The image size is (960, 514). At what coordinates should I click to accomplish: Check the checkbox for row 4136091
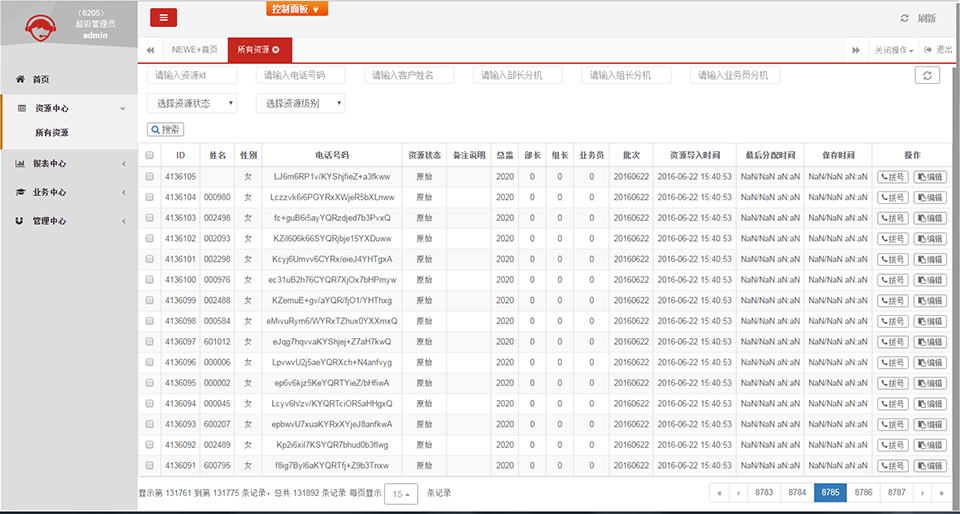click(x=149, y=466)
